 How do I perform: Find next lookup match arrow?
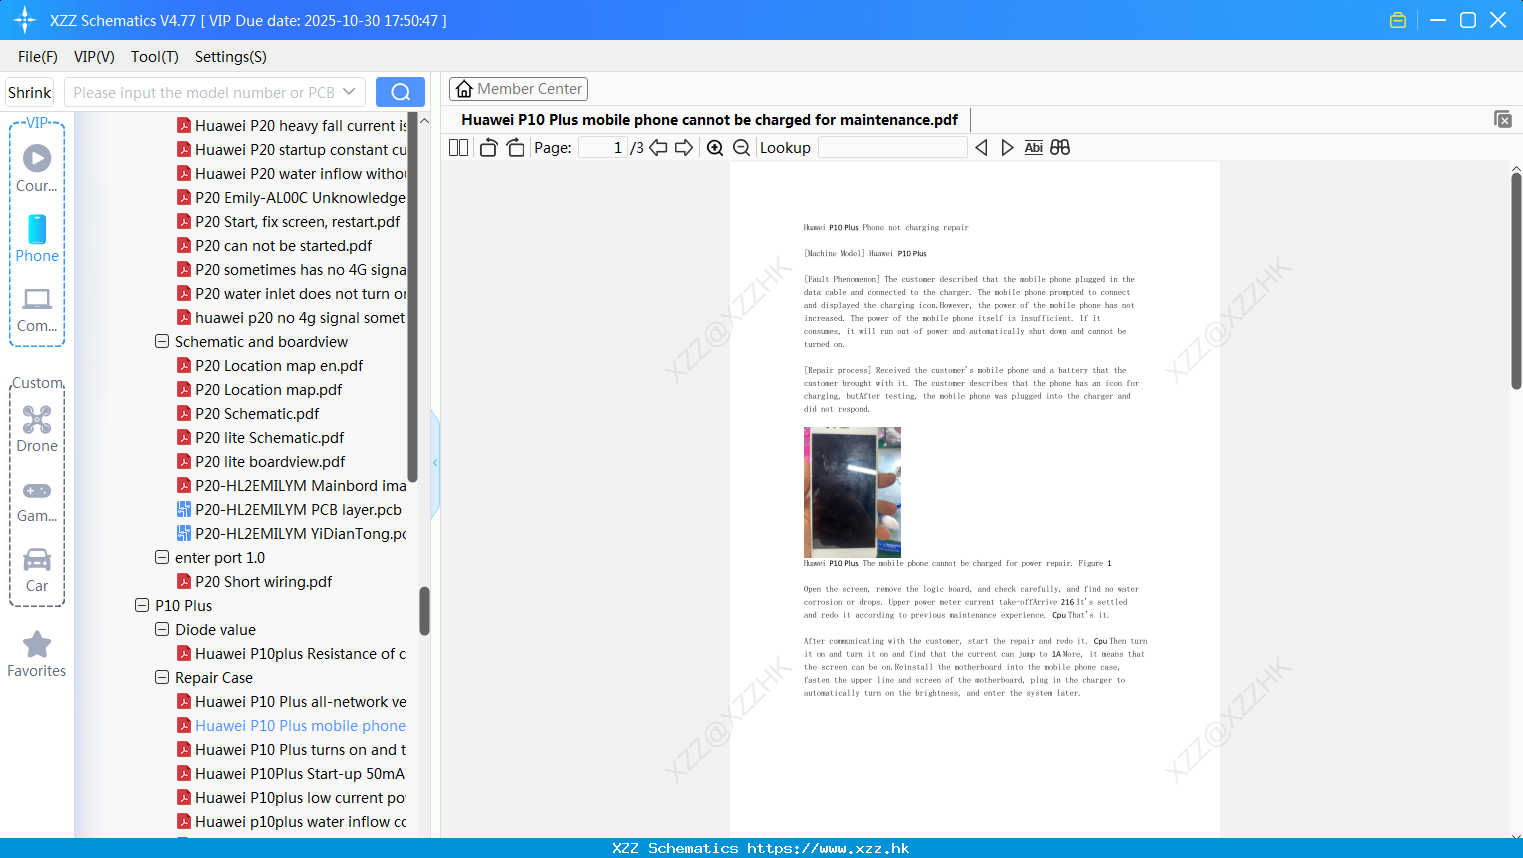[x=1007, y=147]
